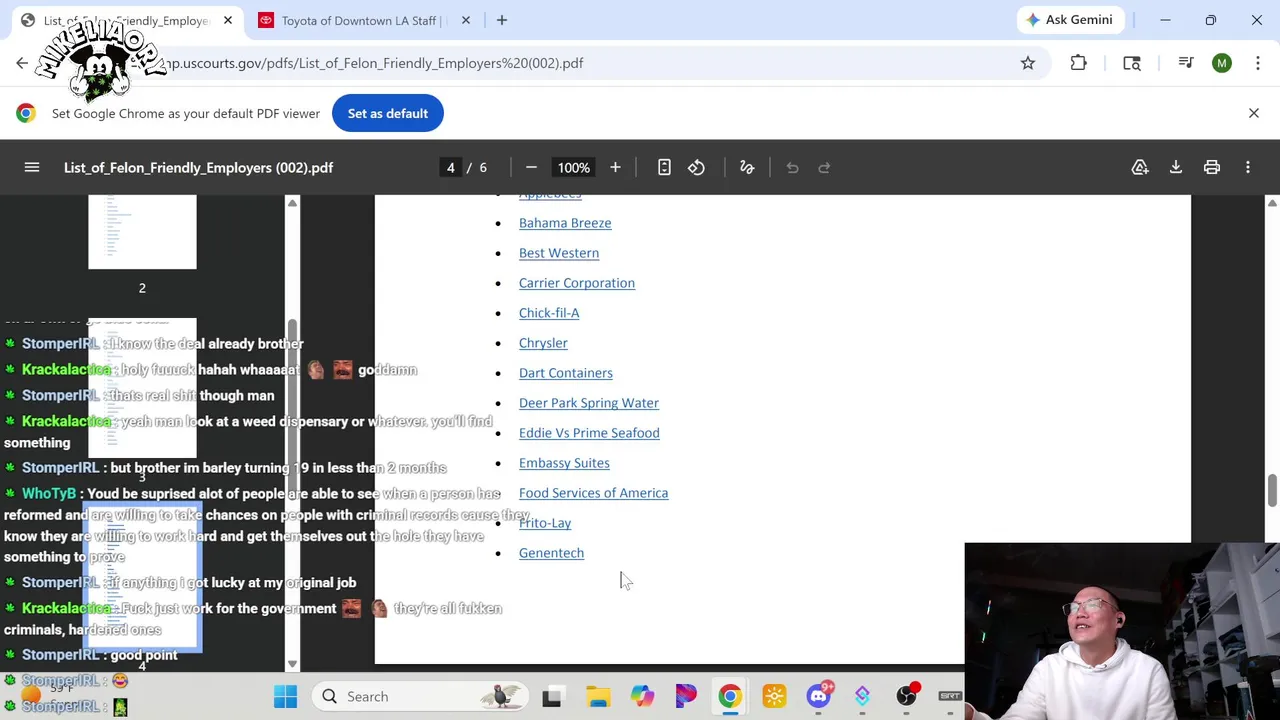1280x720 pixels.
Task: Open the Best Western link
Action: (x=559, y=253)
